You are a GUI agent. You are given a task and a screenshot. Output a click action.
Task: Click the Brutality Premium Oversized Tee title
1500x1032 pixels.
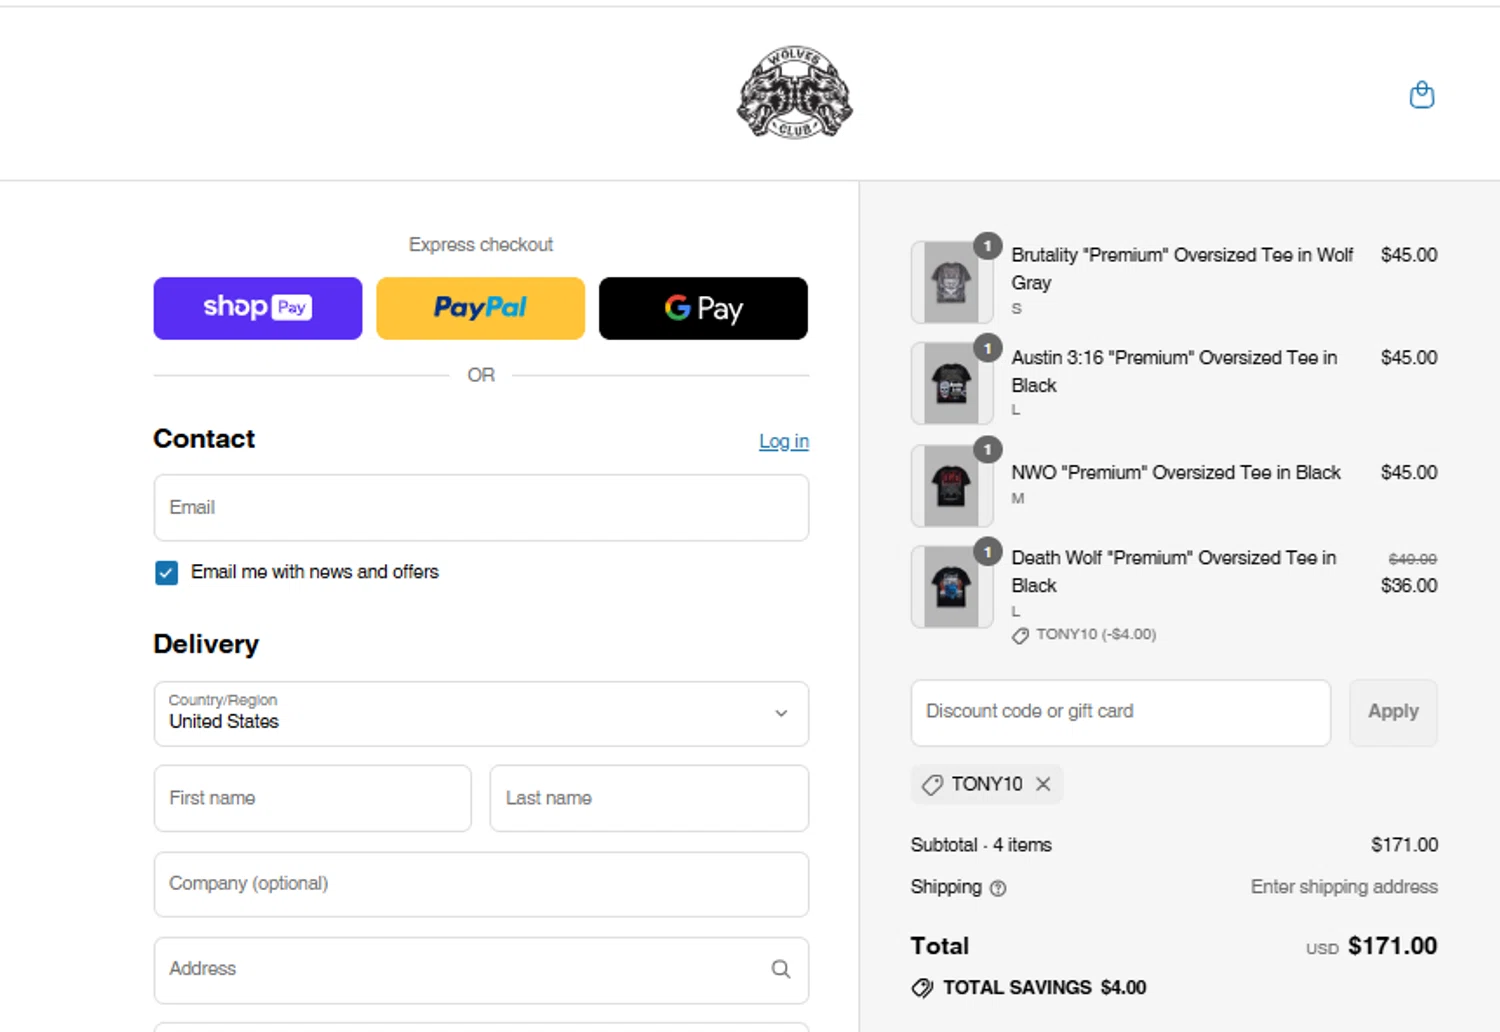(x=1182, y=269)
